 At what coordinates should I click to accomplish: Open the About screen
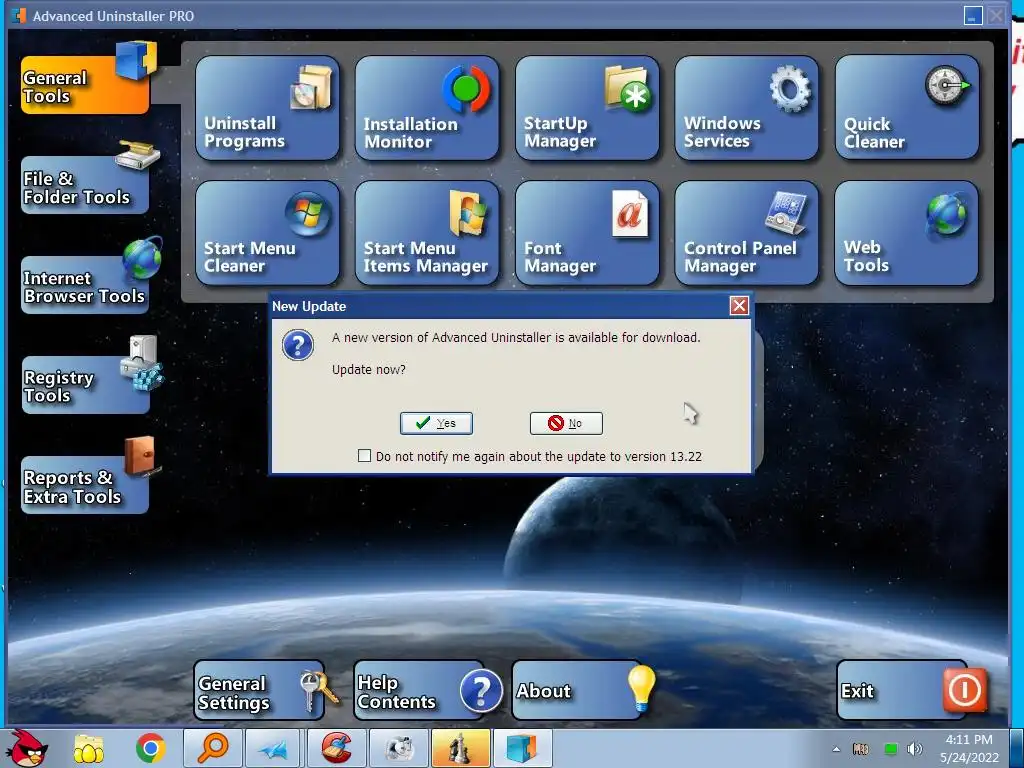tap(577, 691)
